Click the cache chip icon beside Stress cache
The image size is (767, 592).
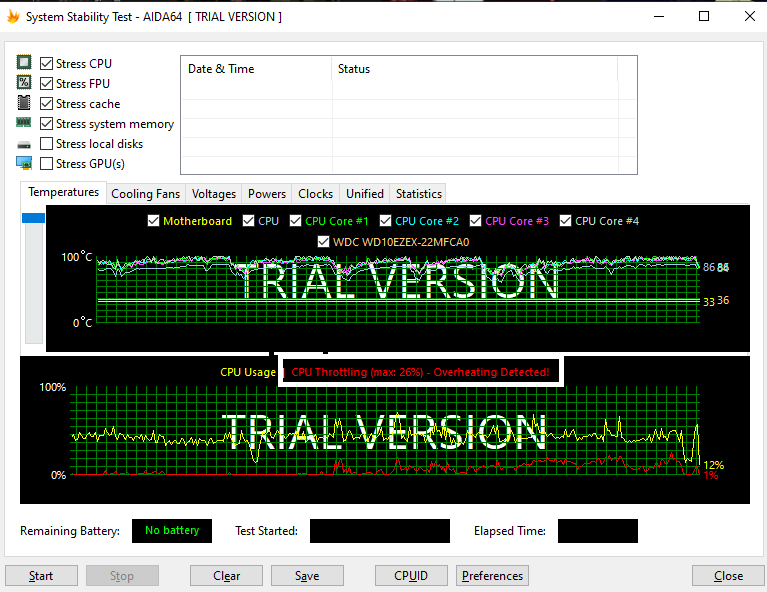[x=24, y=103]
